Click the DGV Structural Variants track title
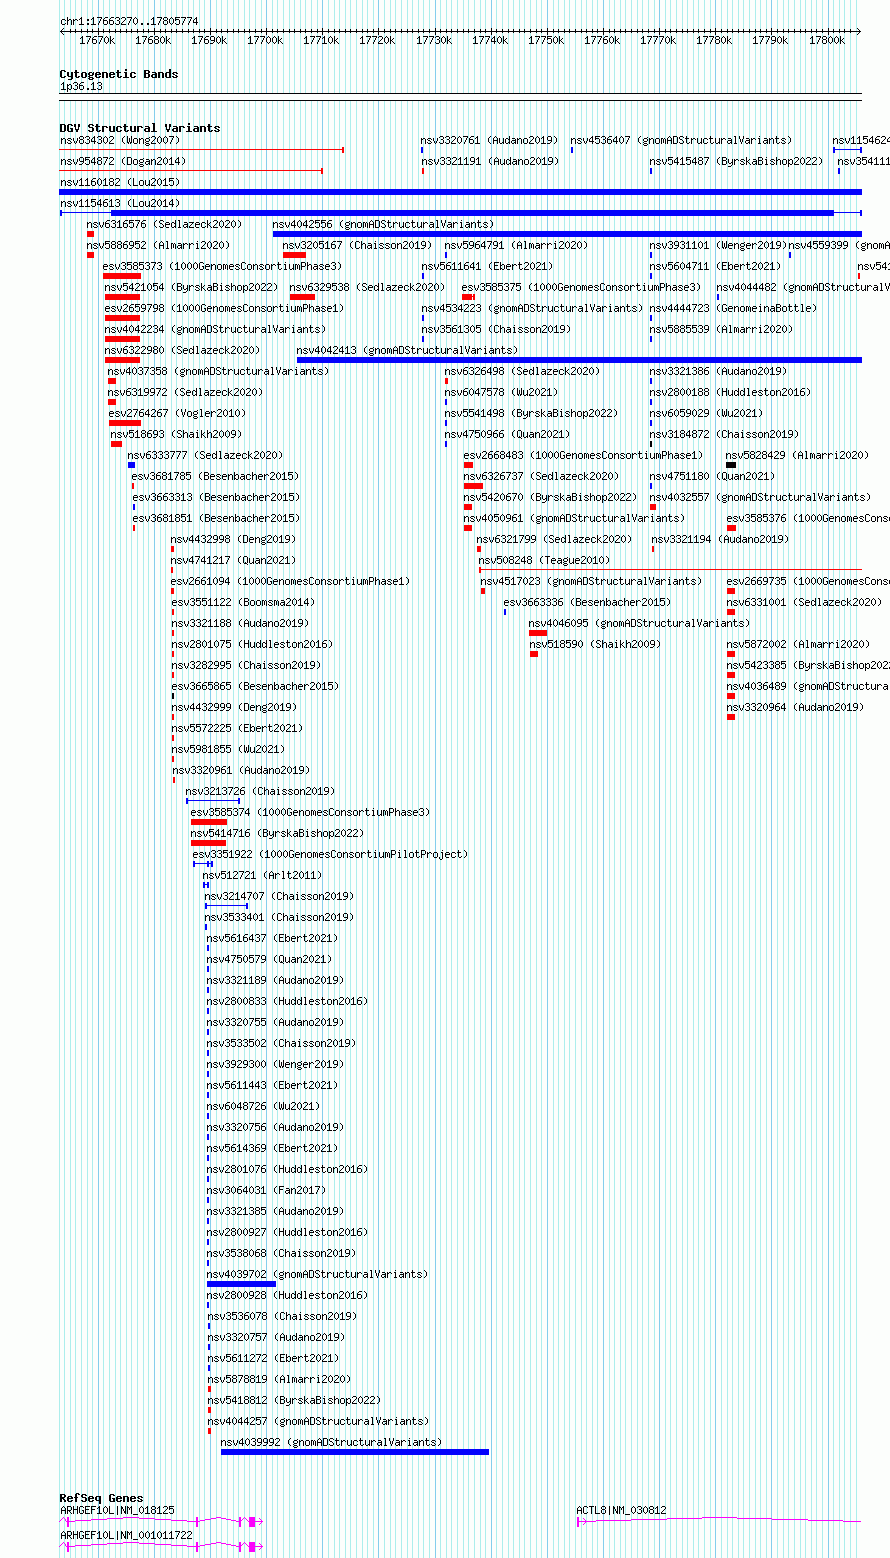Viewport: 890px width, 1558px height. 140,128
